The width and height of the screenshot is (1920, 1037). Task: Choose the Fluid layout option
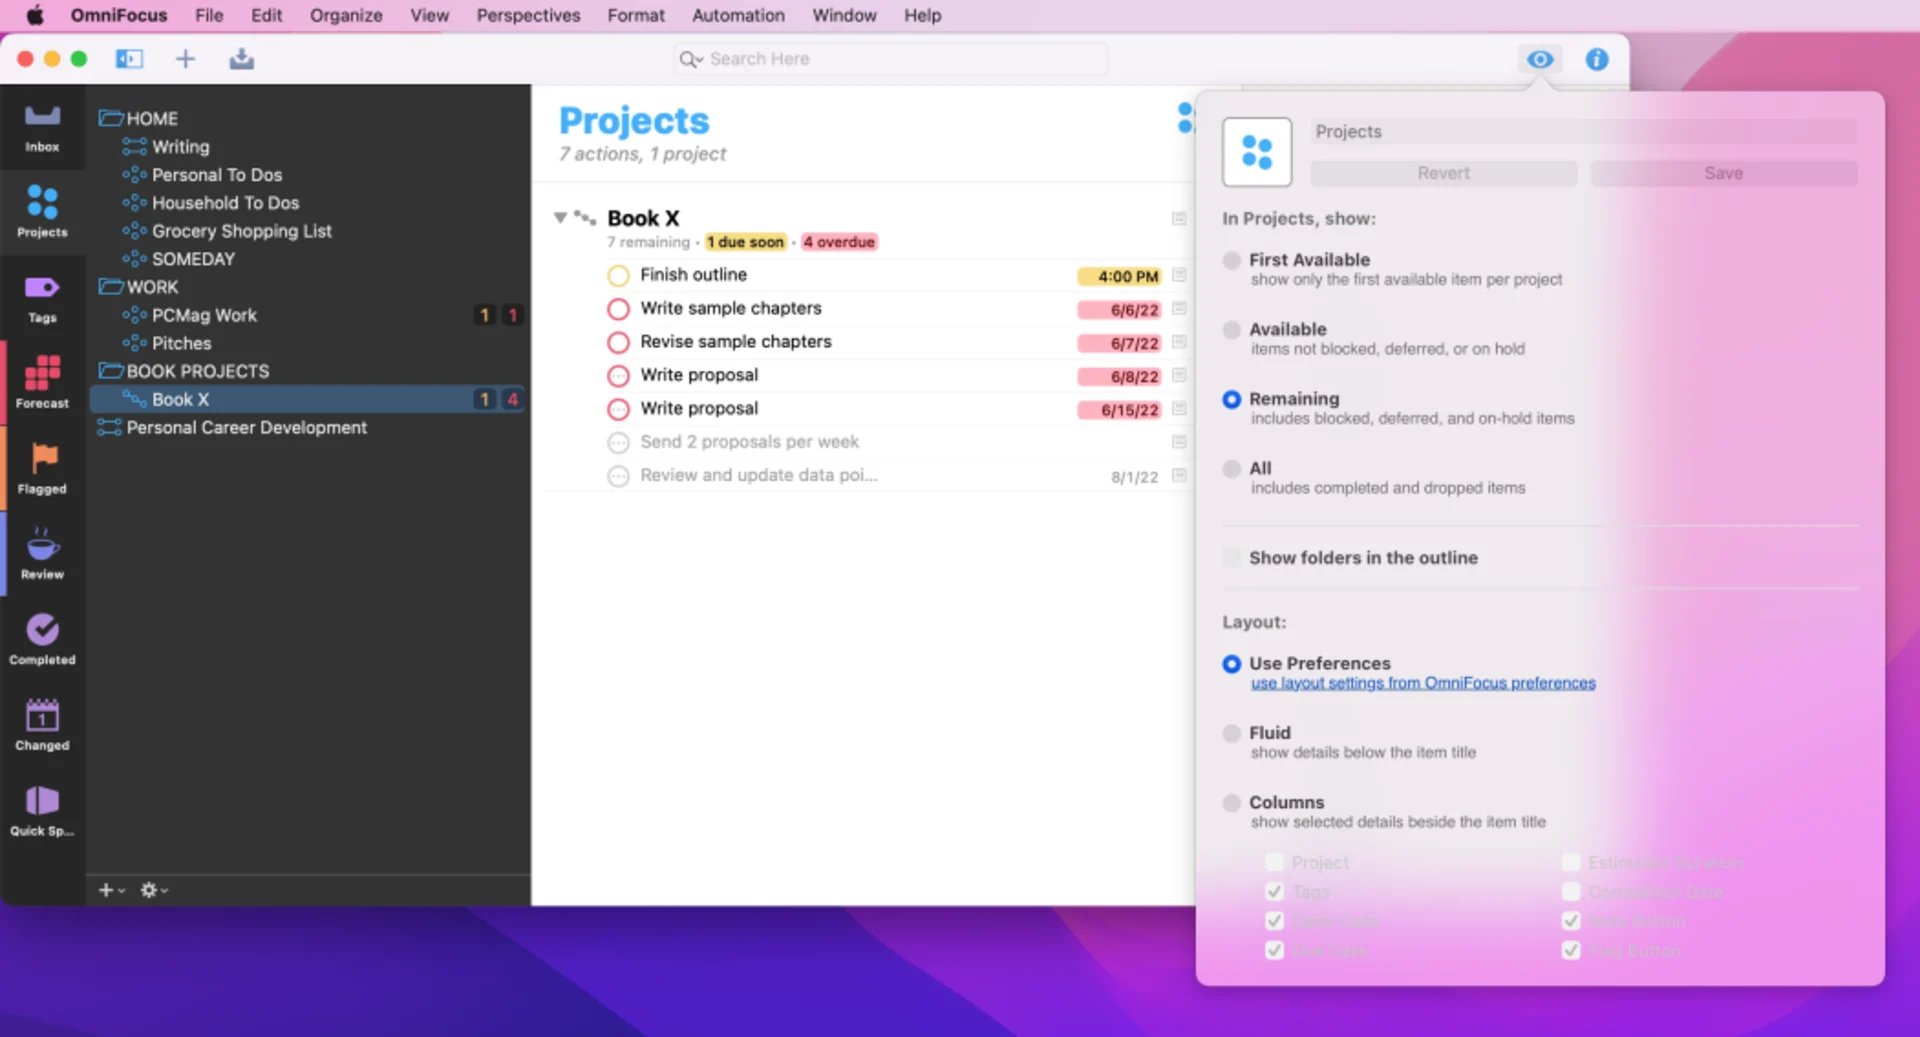tap(1231, 733)
